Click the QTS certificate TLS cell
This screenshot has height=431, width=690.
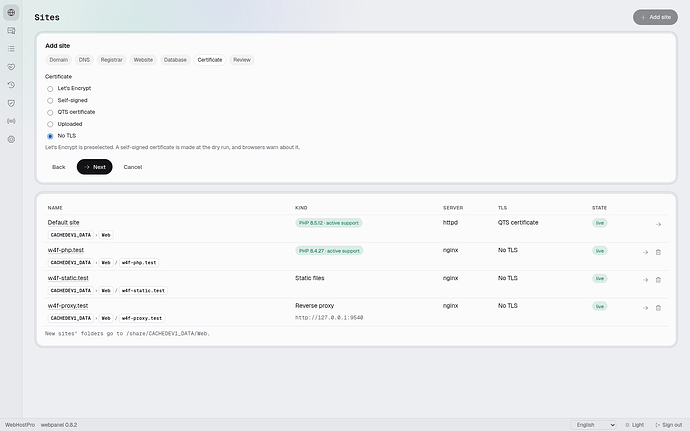(518, 223)
